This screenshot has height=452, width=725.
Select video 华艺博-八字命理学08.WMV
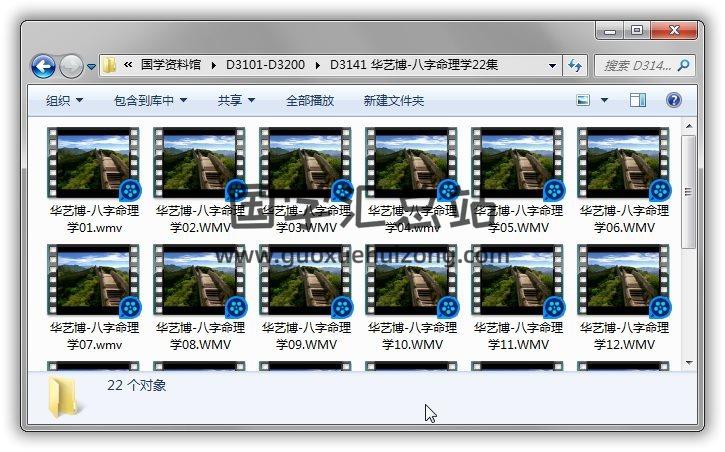click(x=200, y=298)
